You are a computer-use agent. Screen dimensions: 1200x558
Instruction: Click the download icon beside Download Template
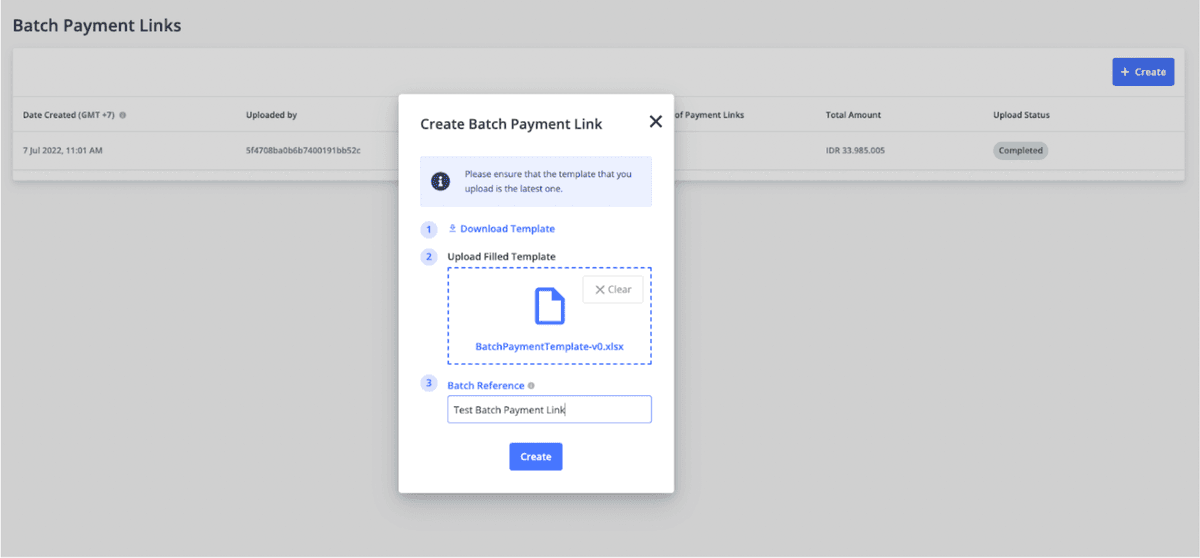[452, 229]
